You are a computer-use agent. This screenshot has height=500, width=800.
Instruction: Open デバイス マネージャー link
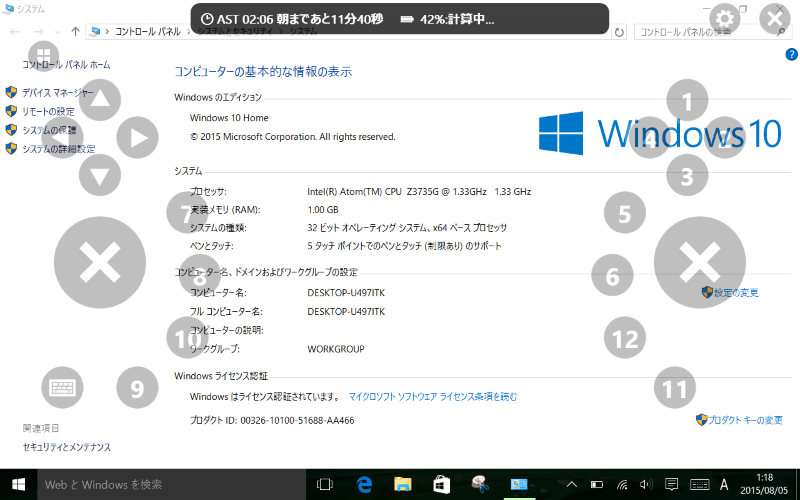tap(58, 92)
